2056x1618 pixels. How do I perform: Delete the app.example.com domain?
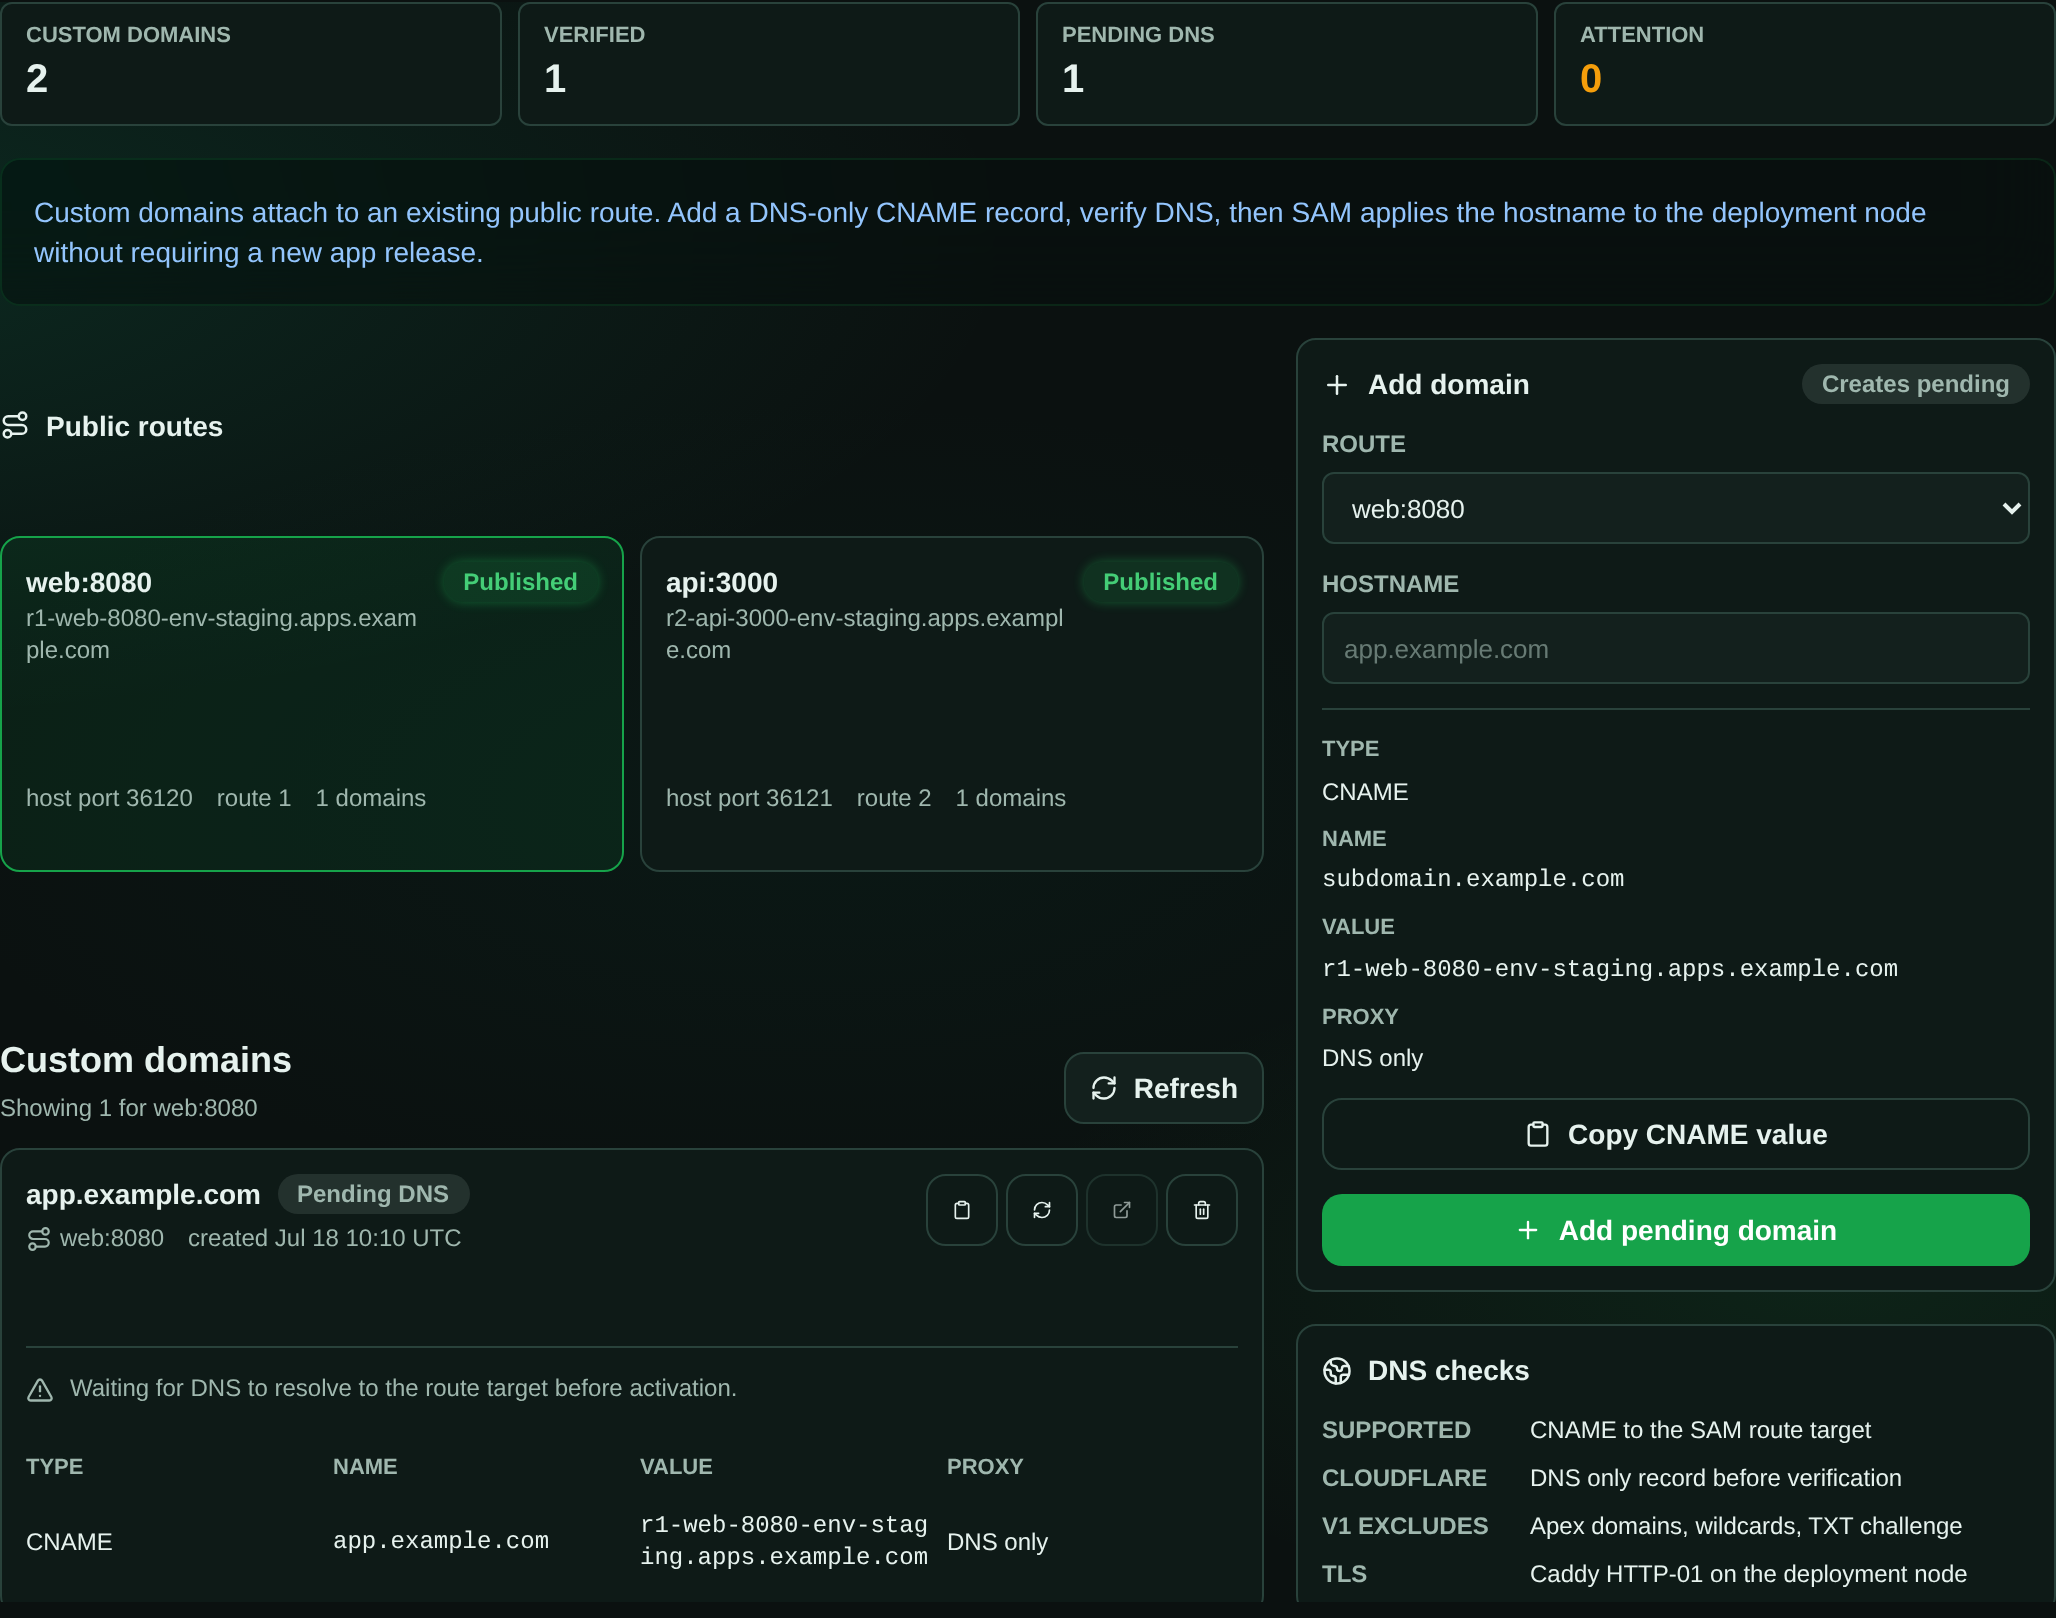[1201, 1210]
